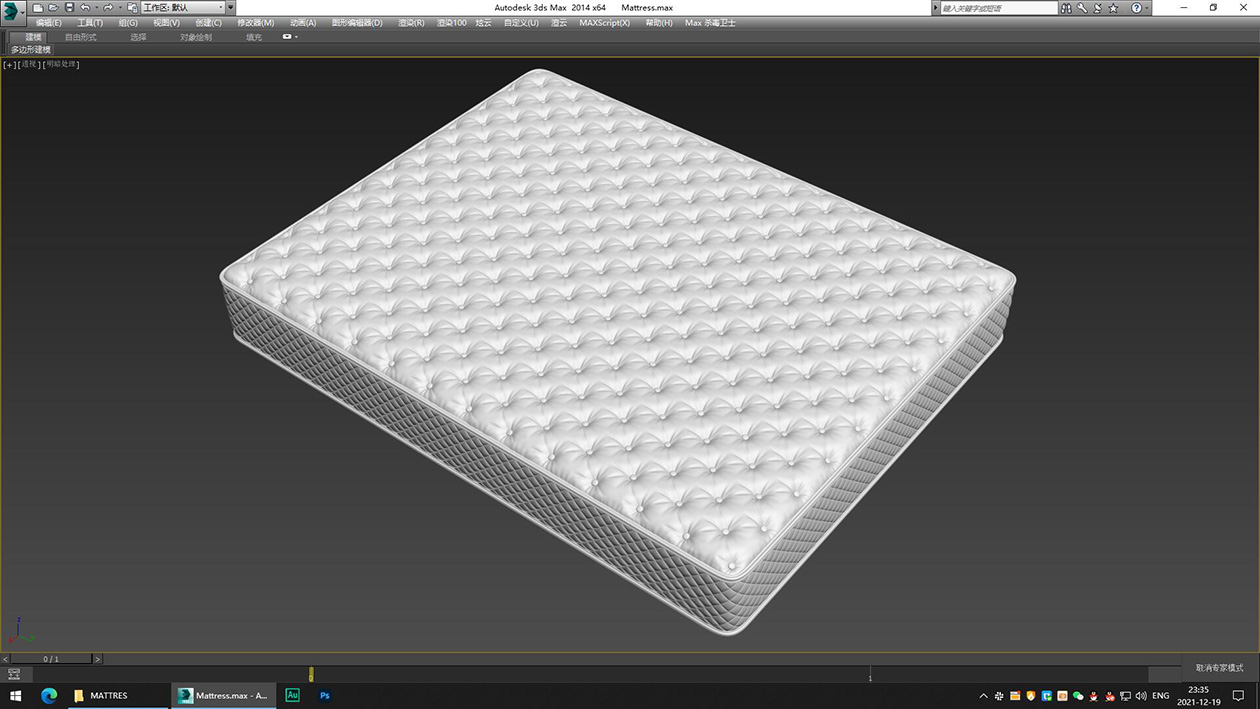The image size is (1260, 709).
Task: Step the time slider forward one frame
Action: (x=97, y=659)
